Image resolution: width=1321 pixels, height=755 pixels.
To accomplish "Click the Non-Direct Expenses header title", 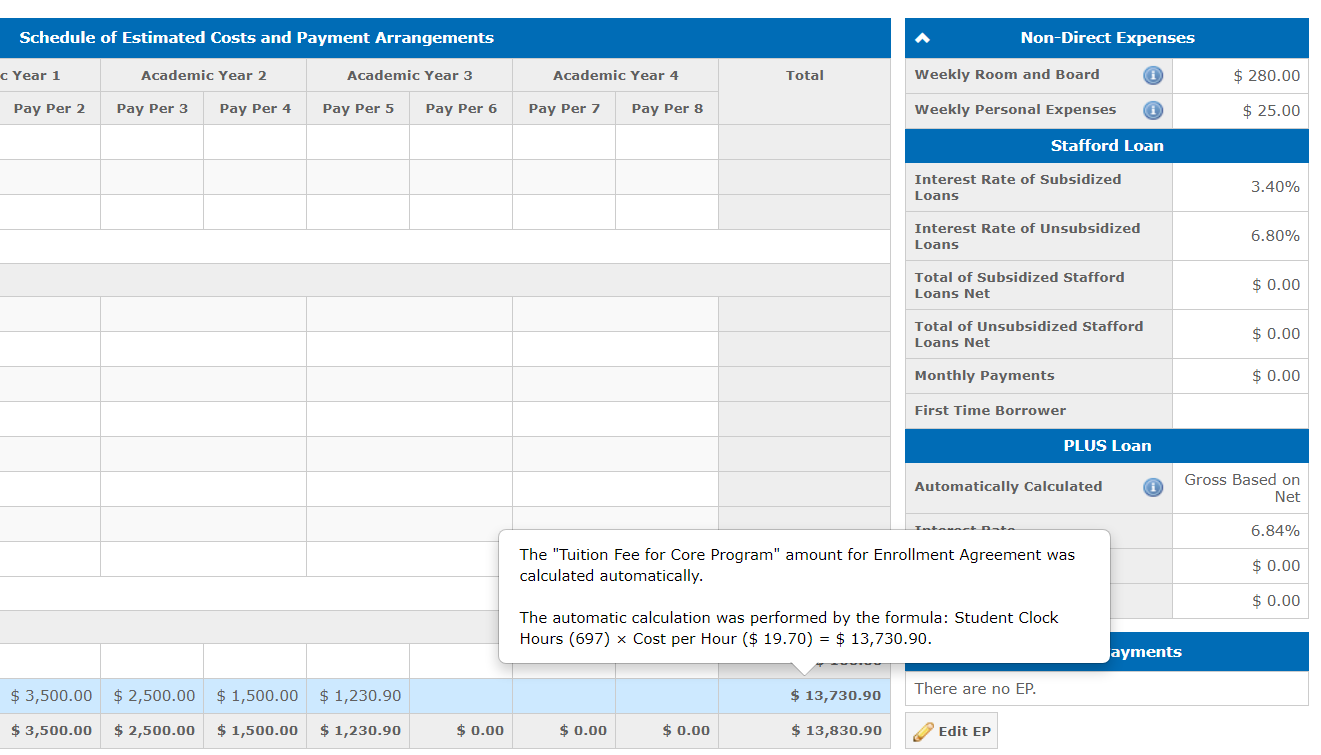I will click(x=1107, y=38).
